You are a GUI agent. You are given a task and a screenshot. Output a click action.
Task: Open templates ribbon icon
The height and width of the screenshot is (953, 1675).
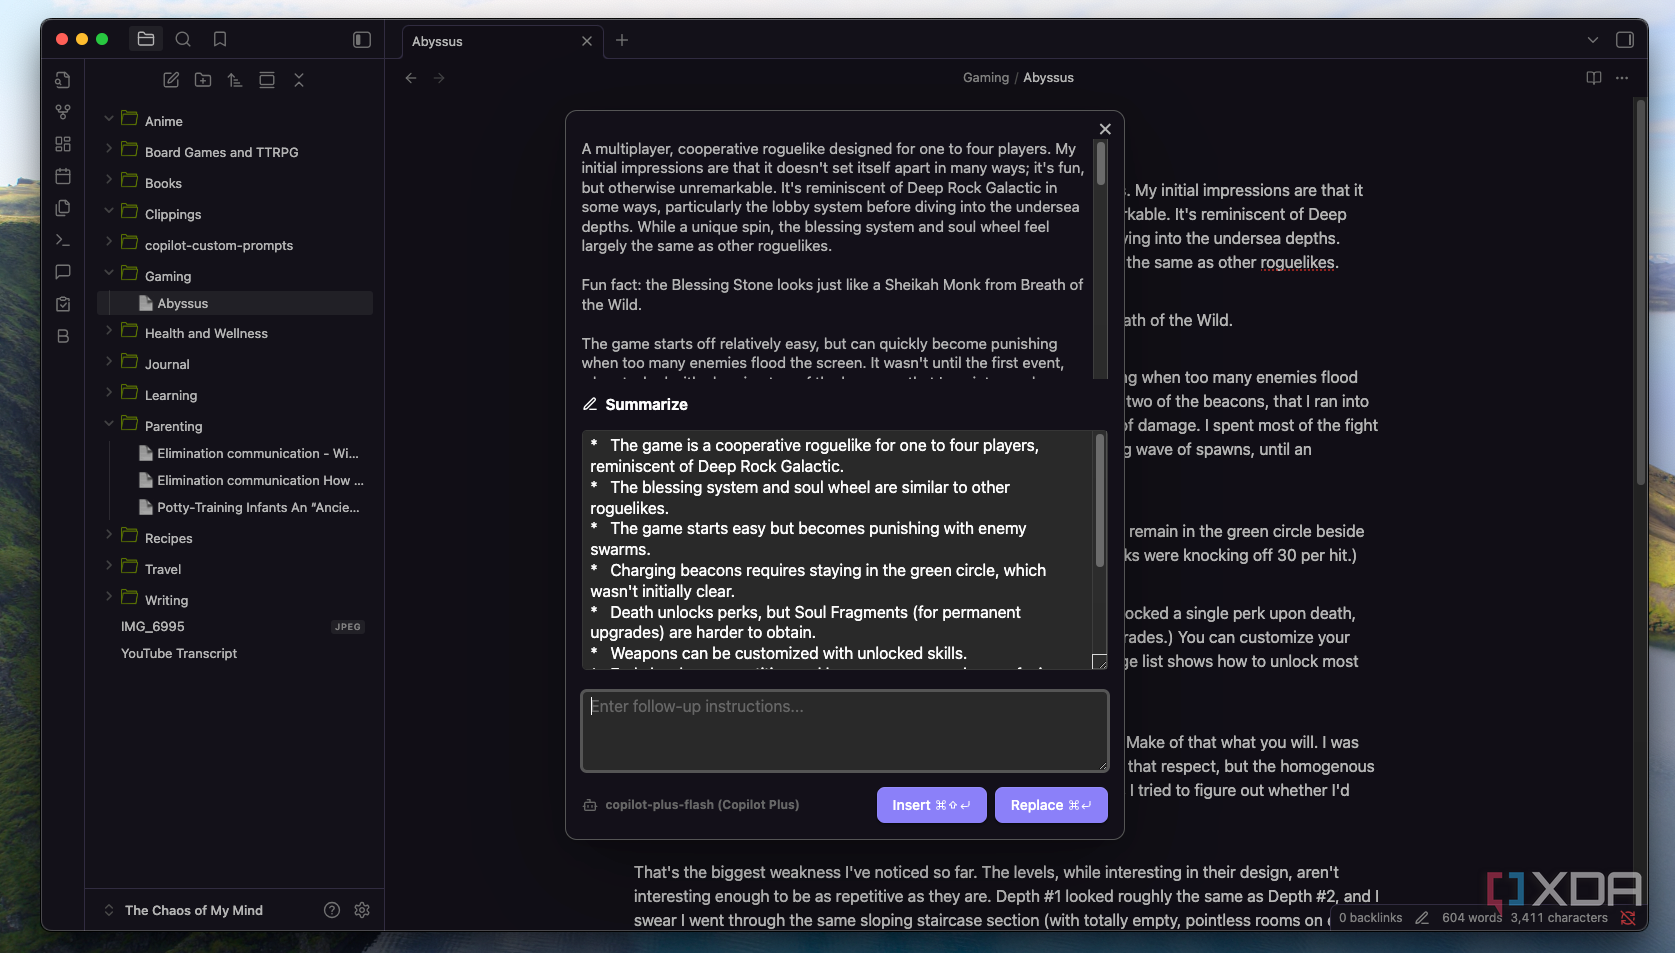[x=63, y=208]
